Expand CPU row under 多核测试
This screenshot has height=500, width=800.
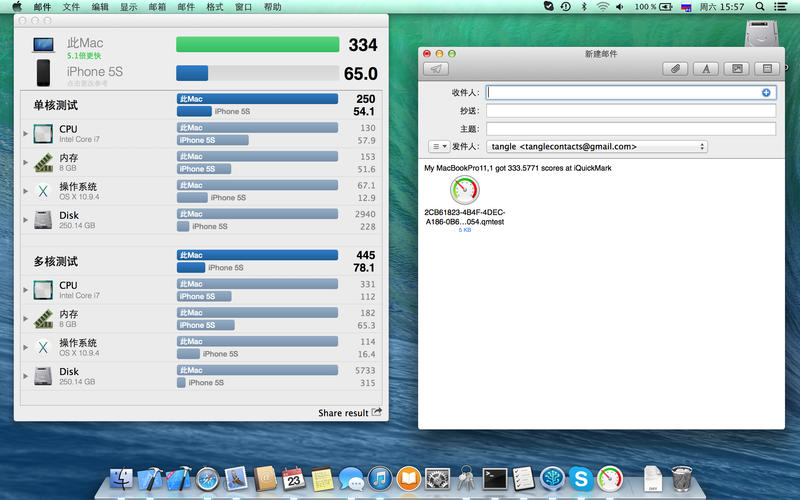[x=25, y=290]
